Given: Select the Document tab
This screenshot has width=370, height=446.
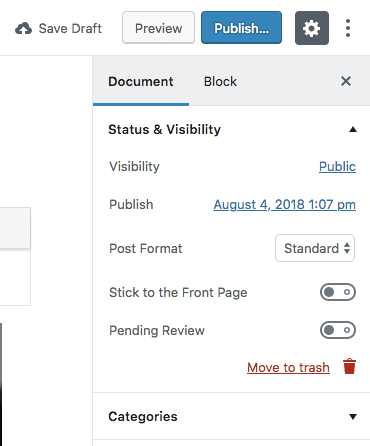Looking at the screenshot, I should pyautogui.click(x=141, y=81).
